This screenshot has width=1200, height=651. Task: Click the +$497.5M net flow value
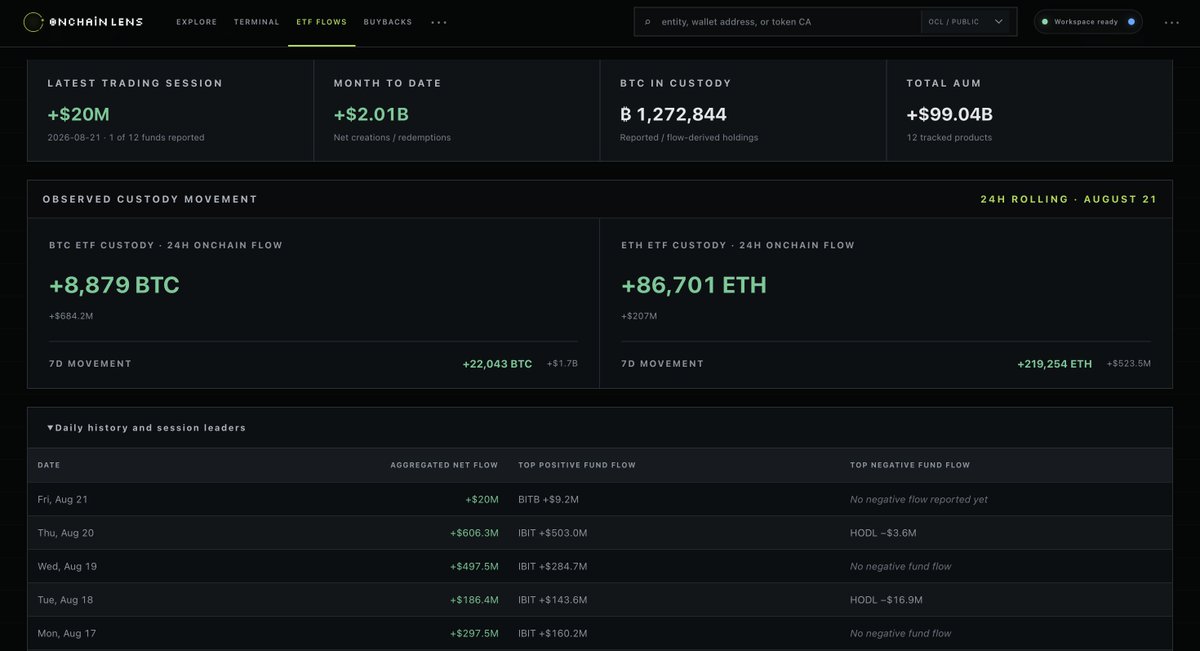474,566
